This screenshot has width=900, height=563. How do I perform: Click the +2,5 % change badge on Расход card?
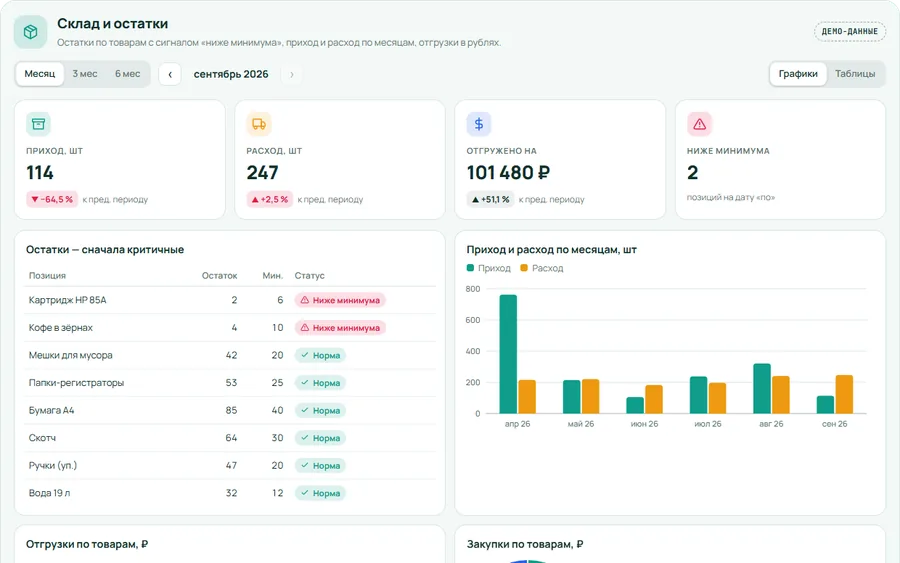270,199
